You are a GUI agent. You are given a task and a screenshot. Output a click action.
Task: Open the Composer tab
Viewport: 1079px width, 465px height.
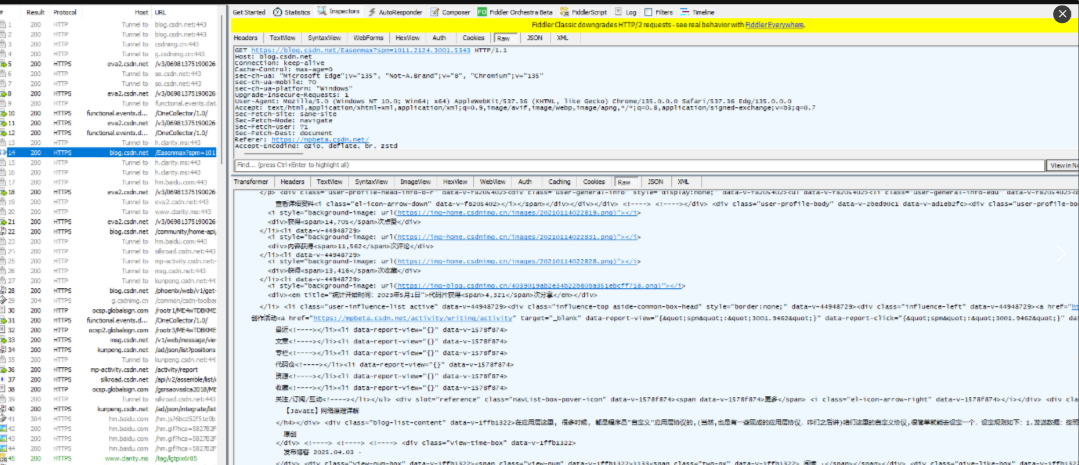tap(451, 12)
